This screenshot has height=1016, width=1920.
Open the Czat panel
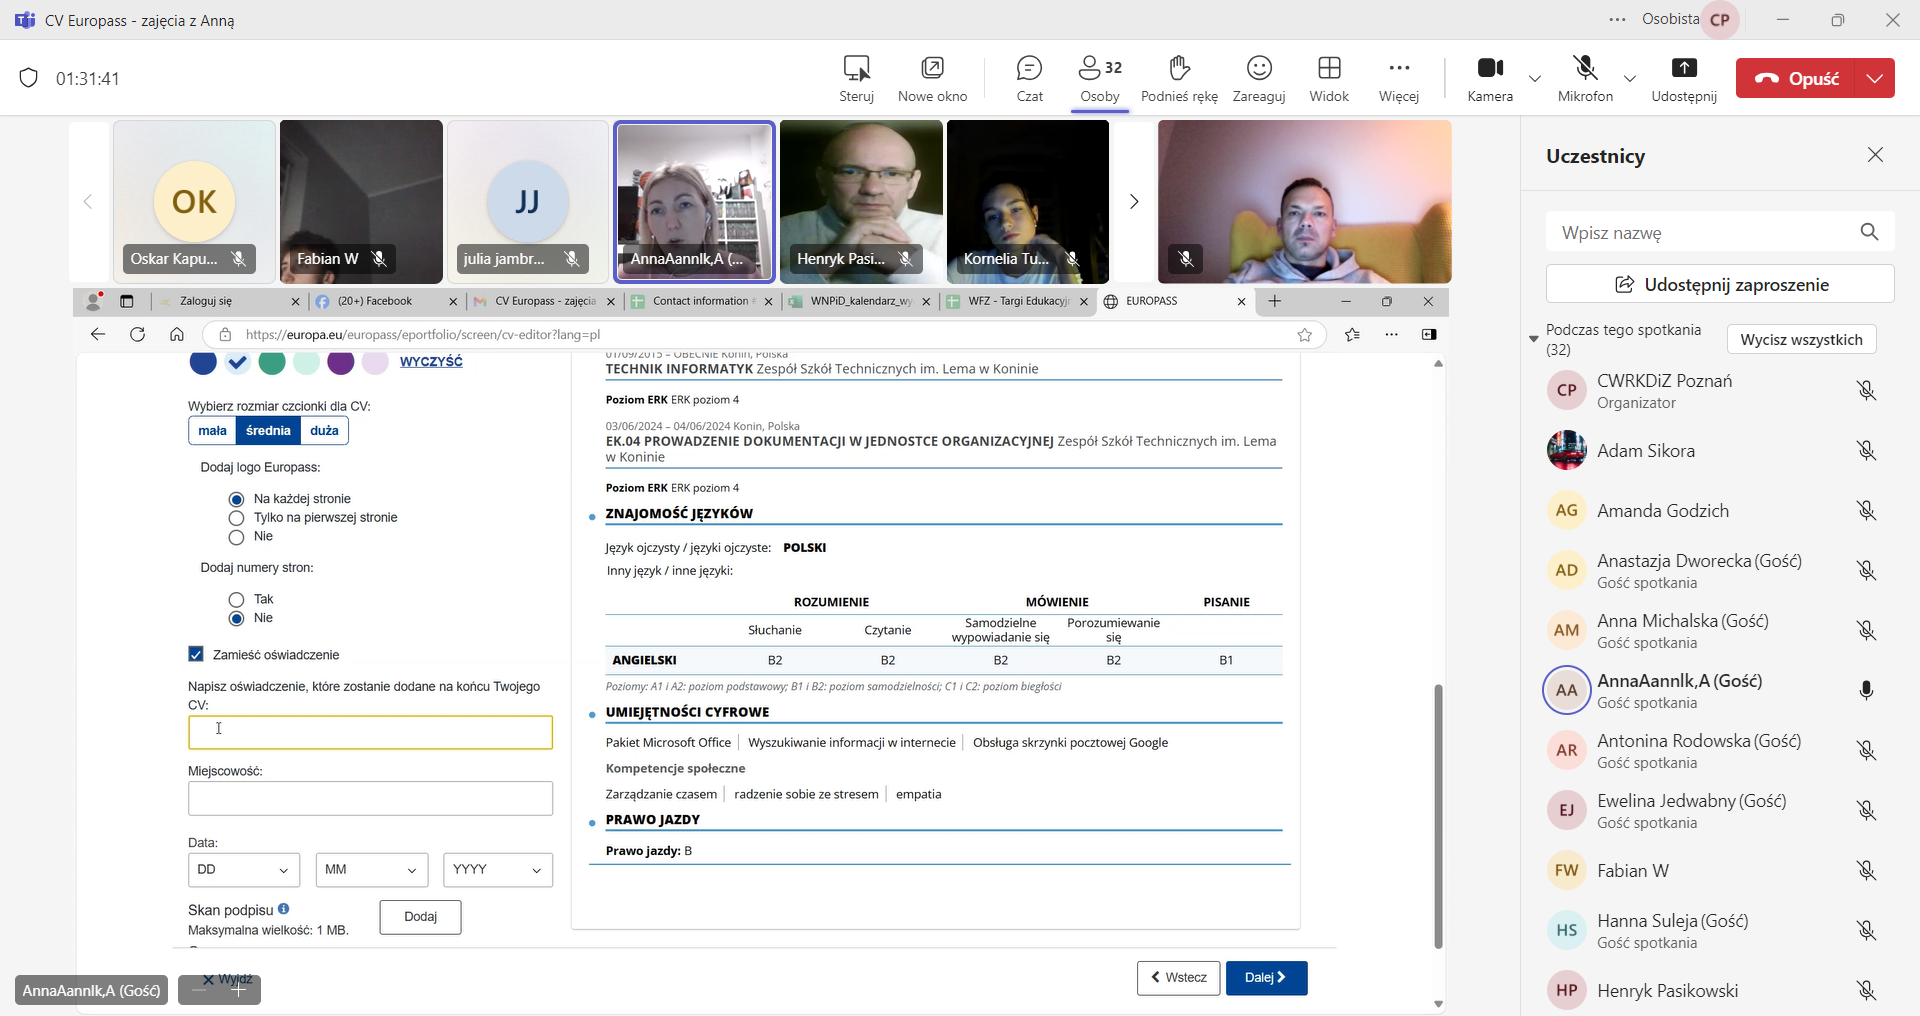tap(1029, 78)
